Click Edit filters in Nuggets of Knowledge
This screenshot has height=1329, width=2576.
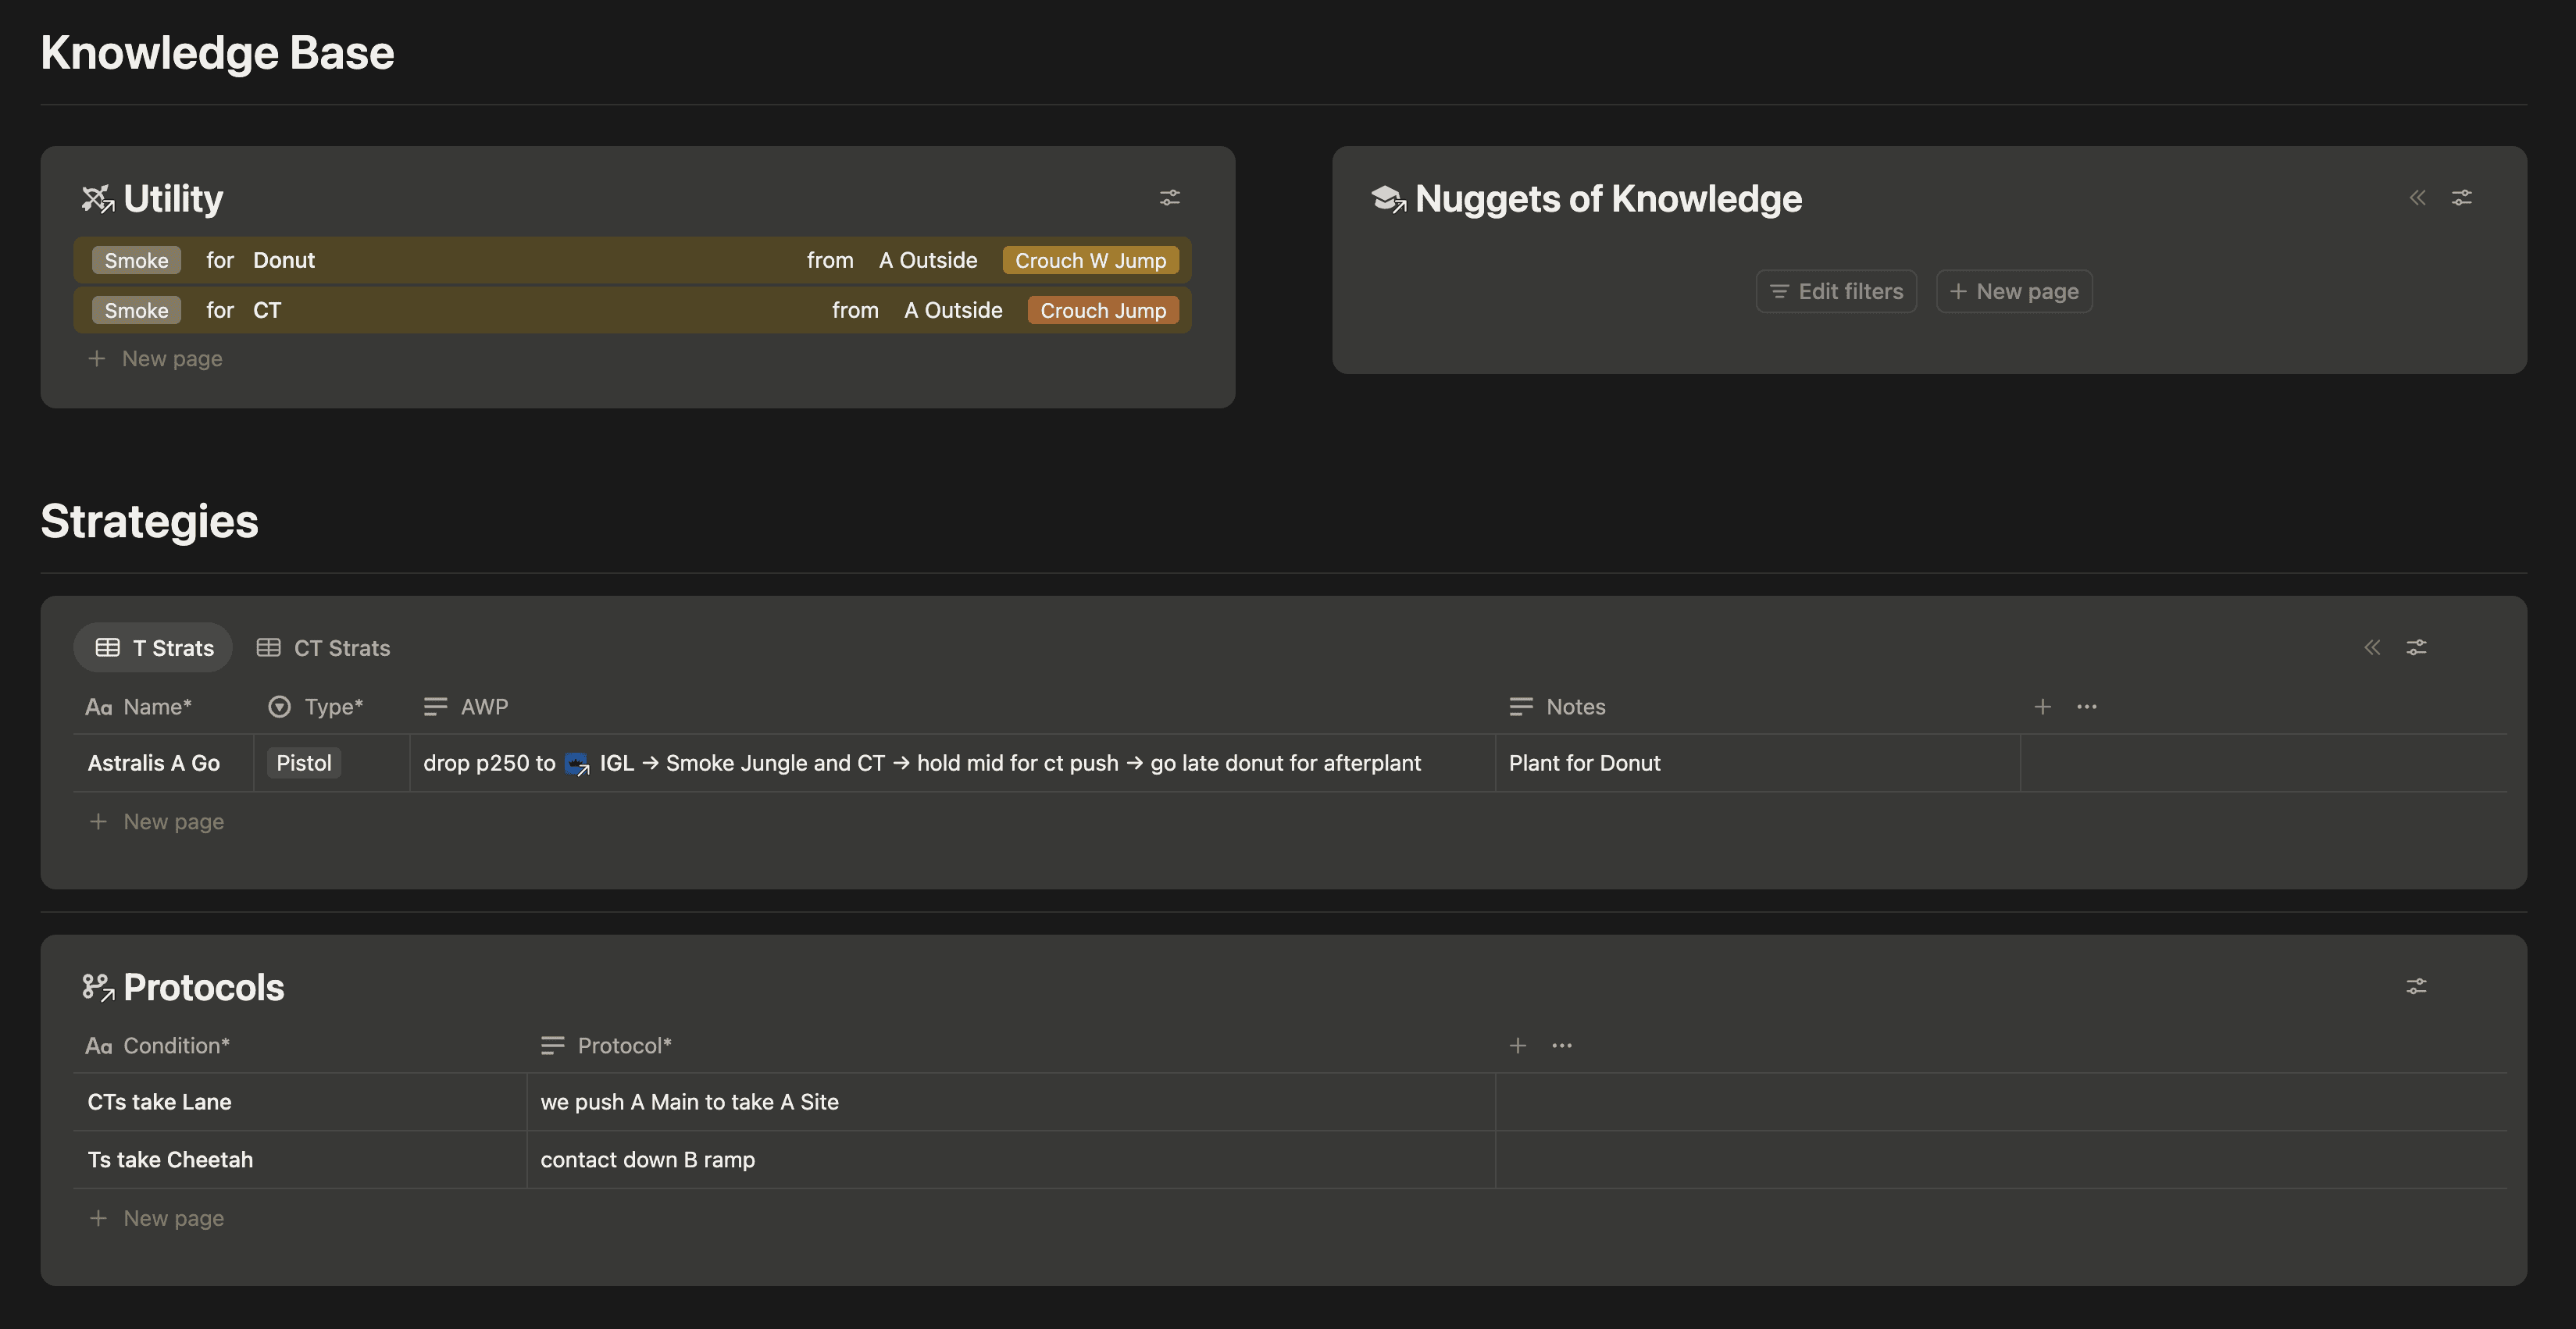[x=1836, y=291]
